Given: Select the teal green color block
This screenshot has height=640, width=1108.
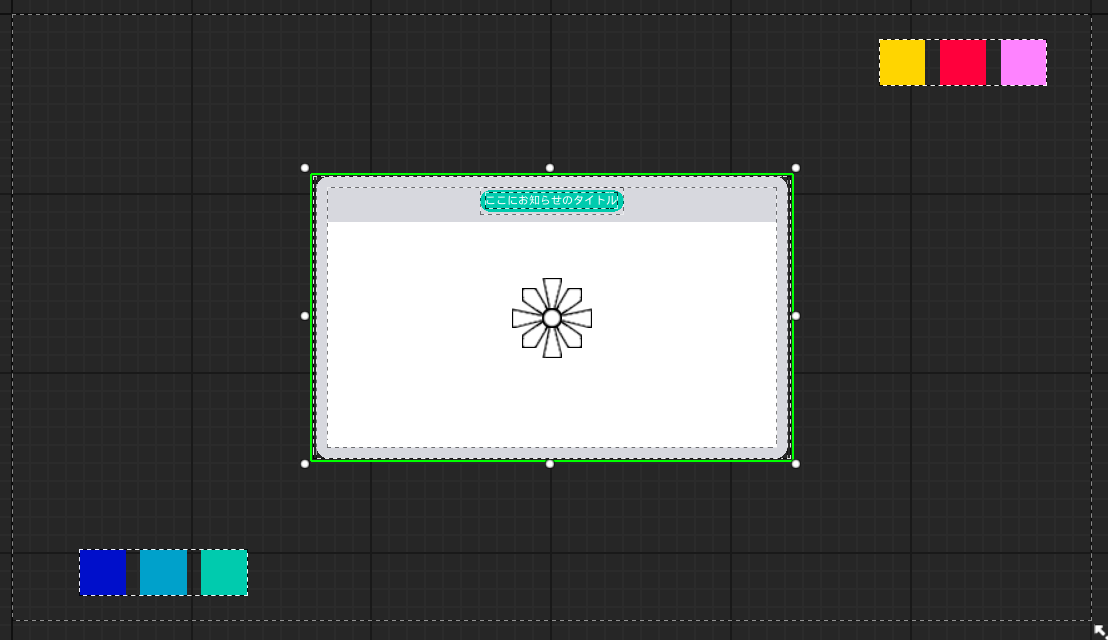Looking at the screenshot, I should 224,572.
